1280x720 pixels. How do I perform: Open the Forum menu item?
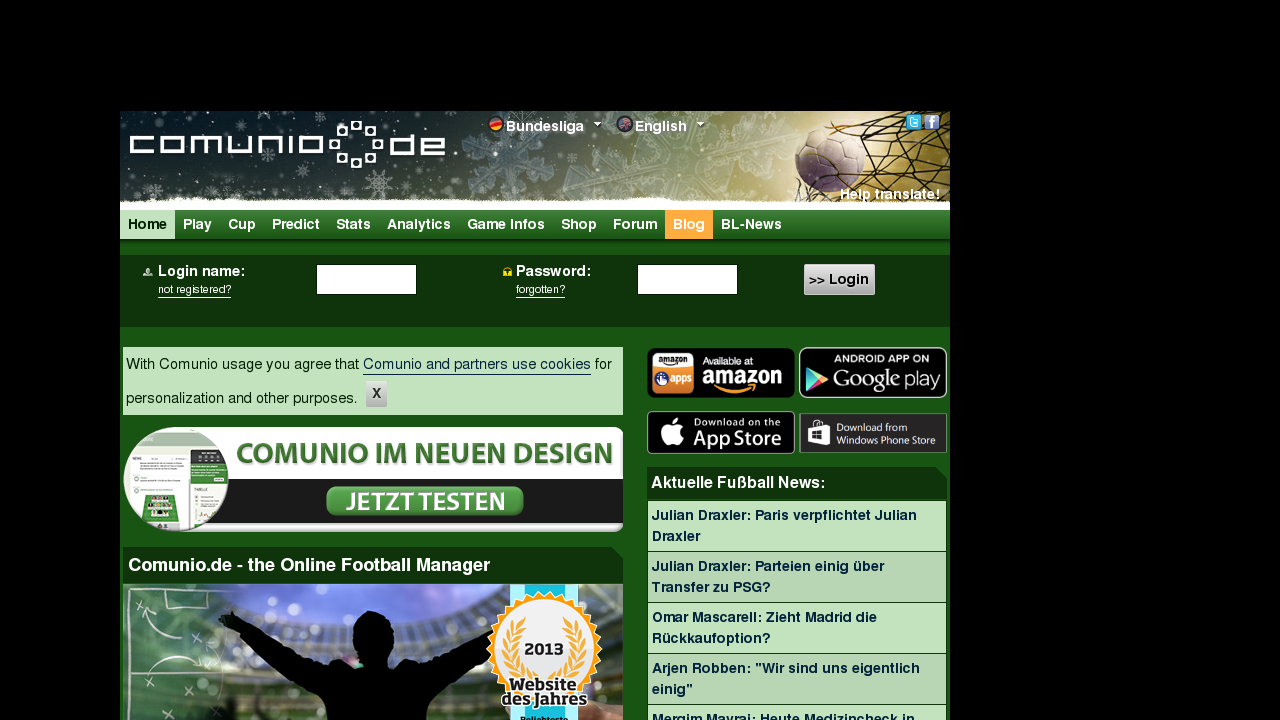click(635, 224)
